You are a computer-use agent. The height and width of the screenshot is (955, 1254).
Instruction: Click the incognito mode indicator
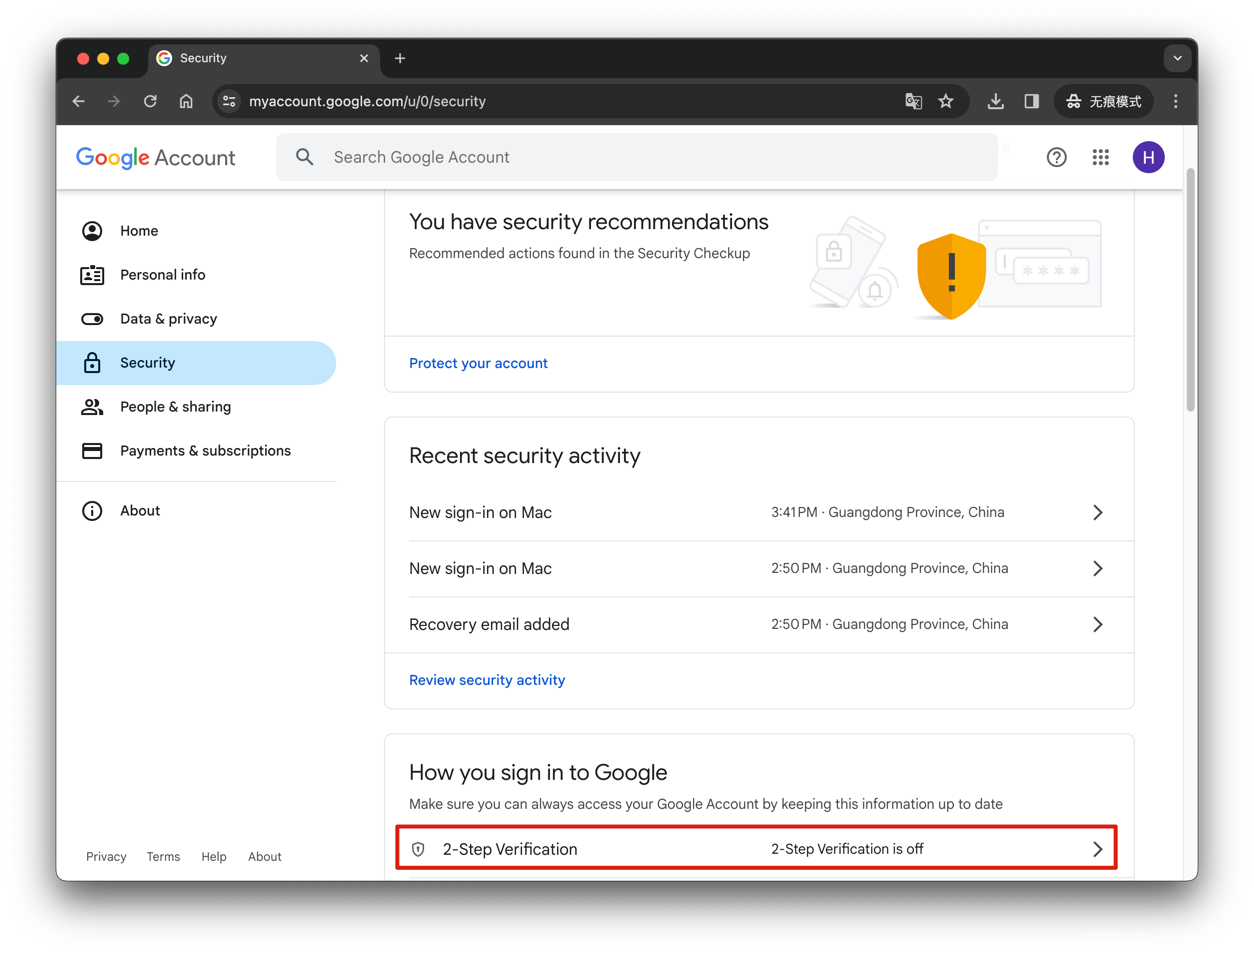[x=1104, y=101]
